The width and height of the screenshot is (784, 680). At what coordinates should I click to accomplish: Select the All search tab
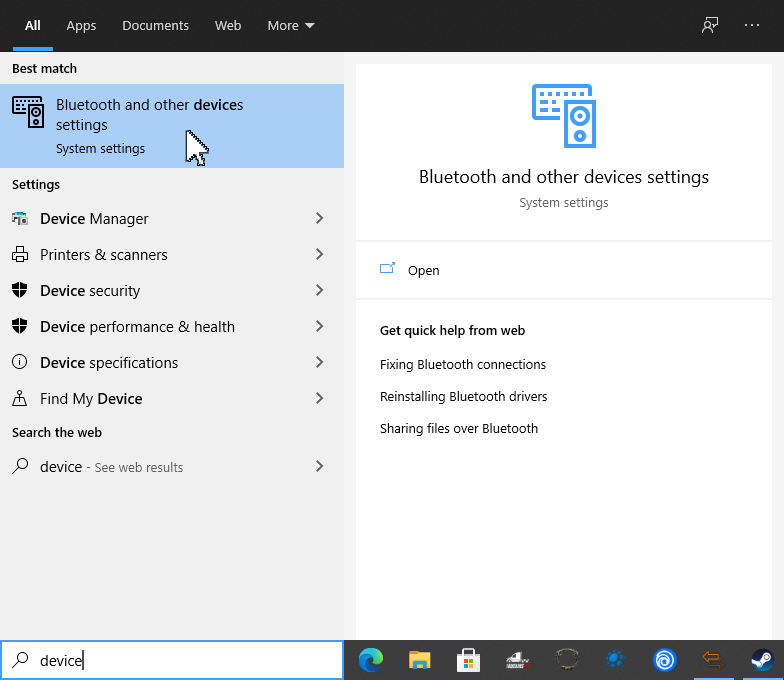(32, 26)
